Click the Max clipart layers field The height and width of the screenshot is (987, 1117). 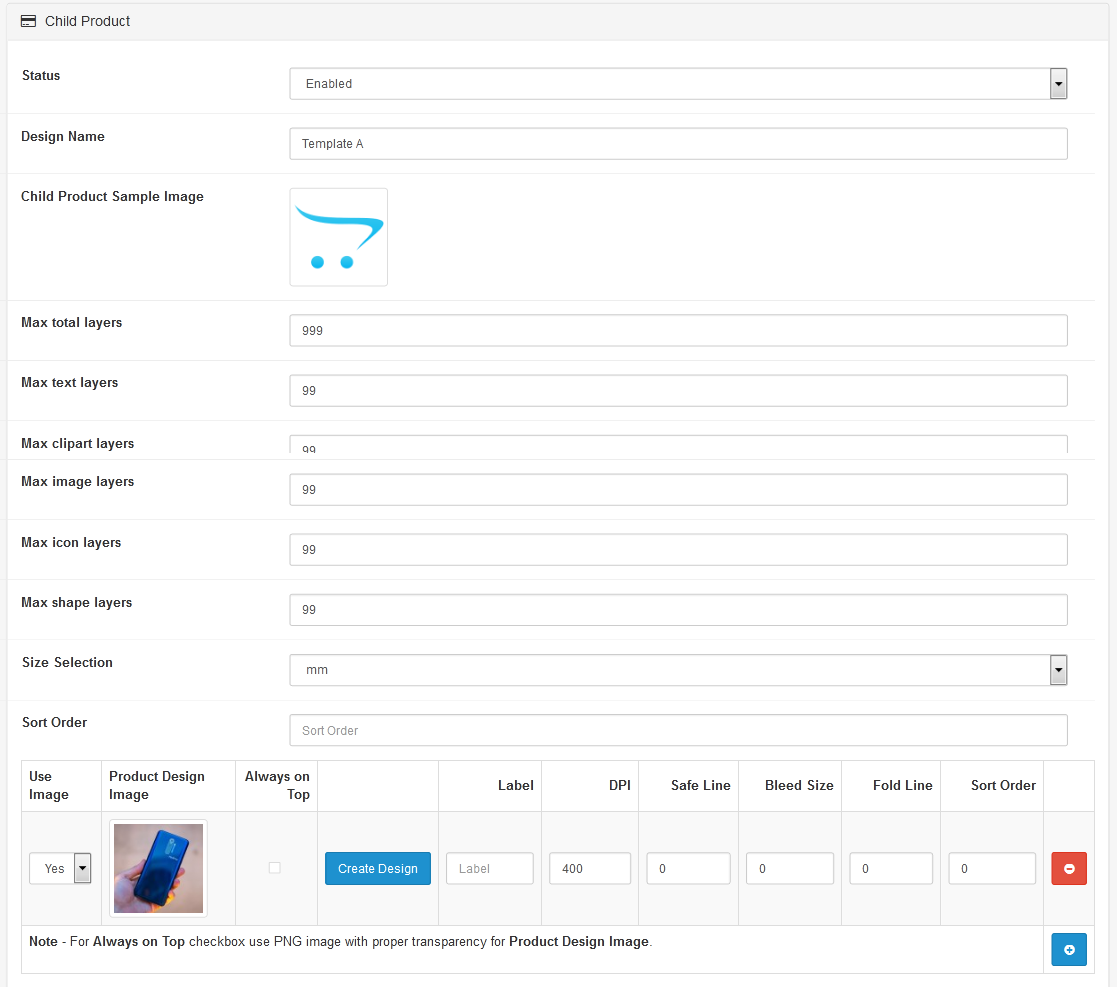(678, 444)
